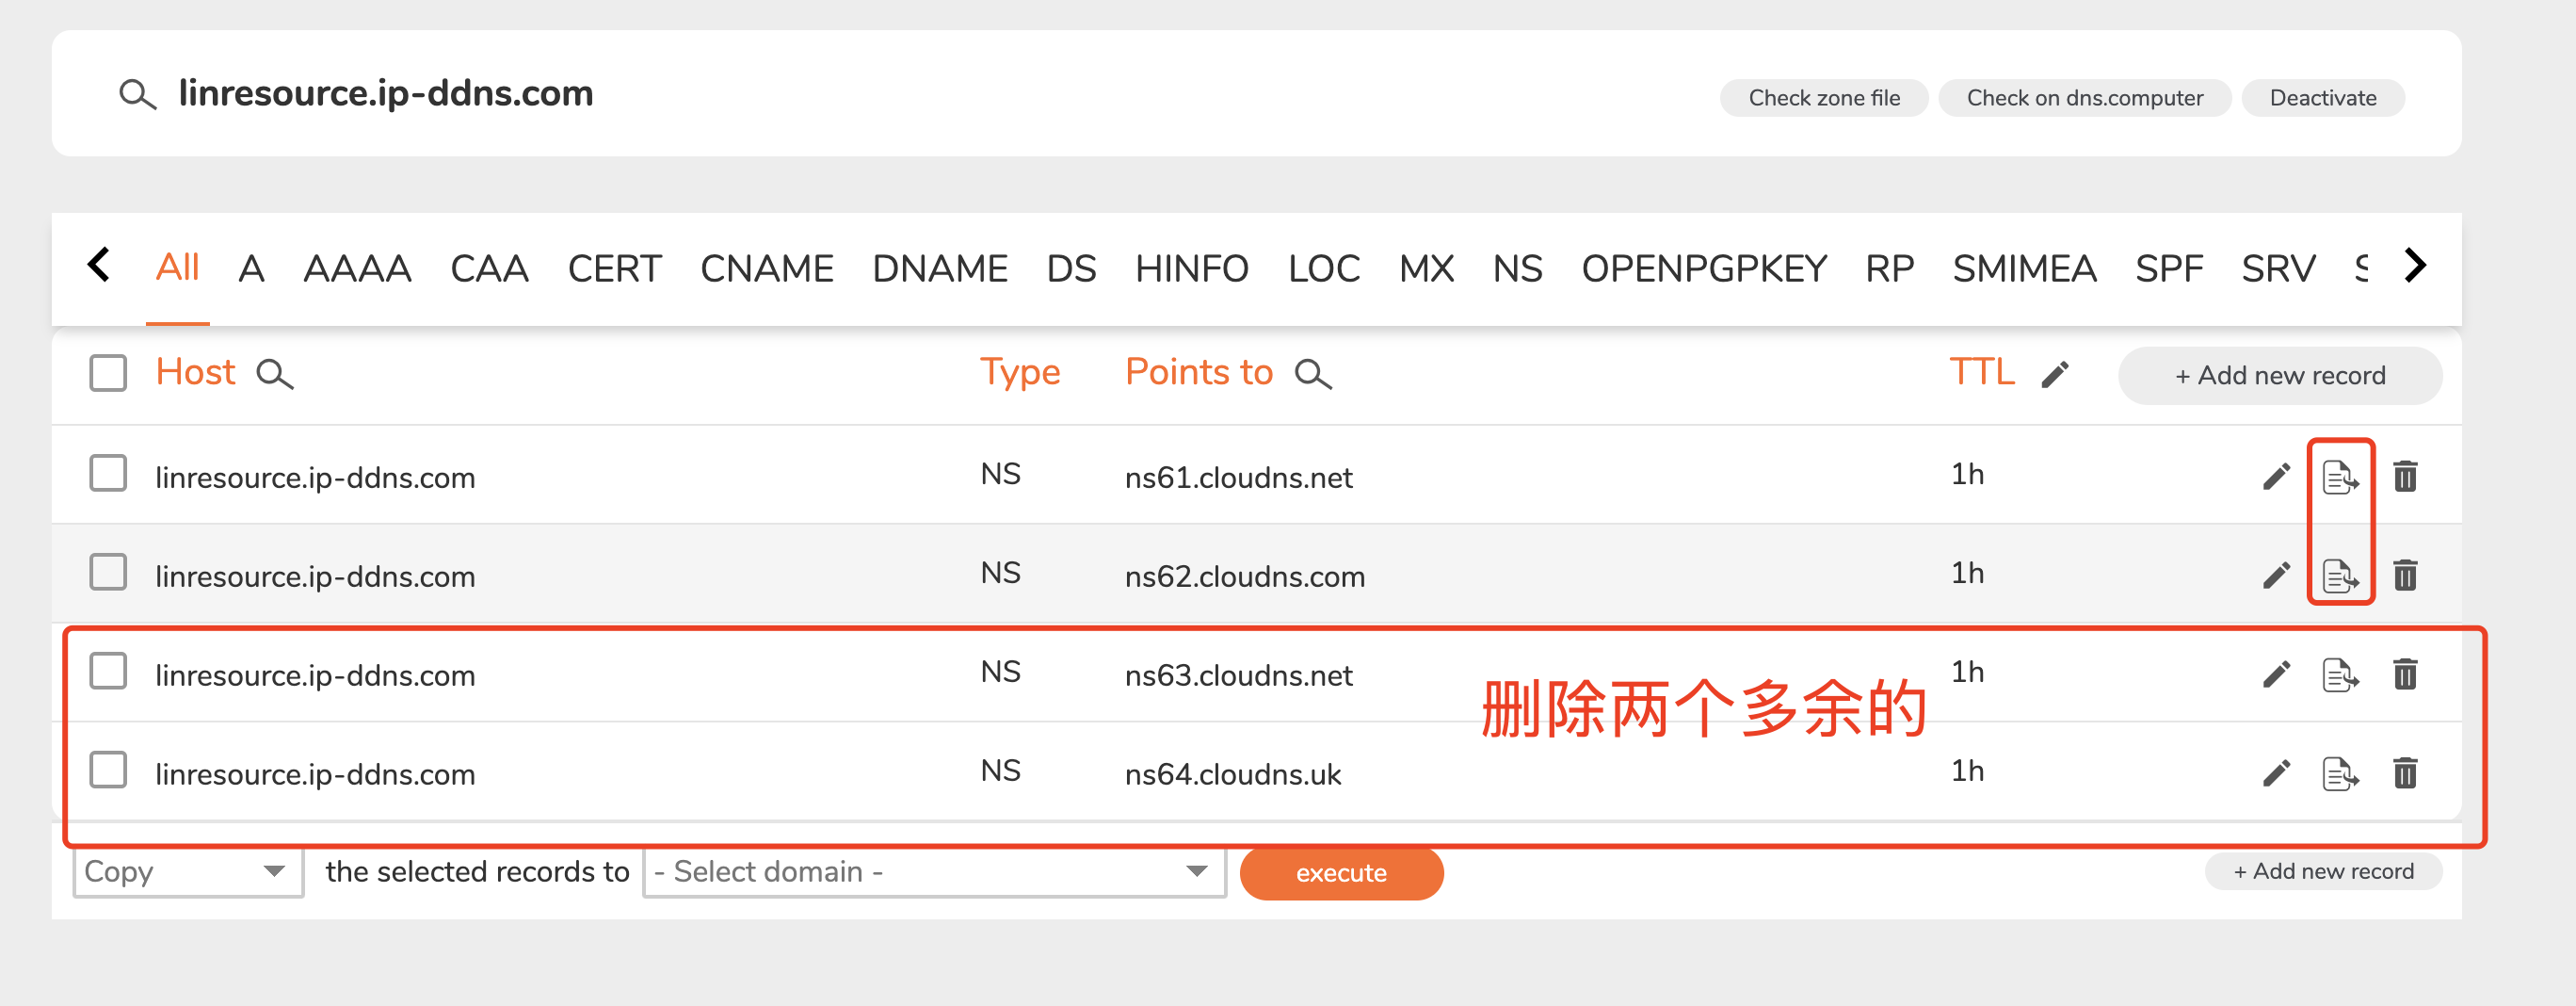Click the NS type in the ns62.cloudns.com row

(1000, 573)
